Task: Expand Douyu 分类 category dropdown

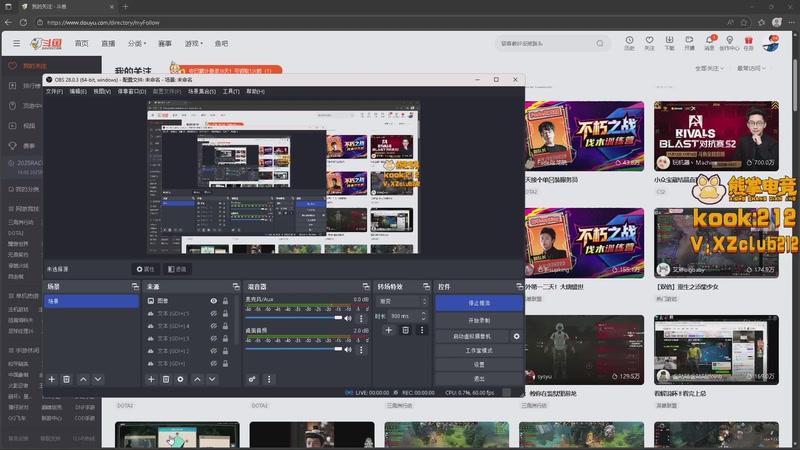Action: tap(137, 43)
